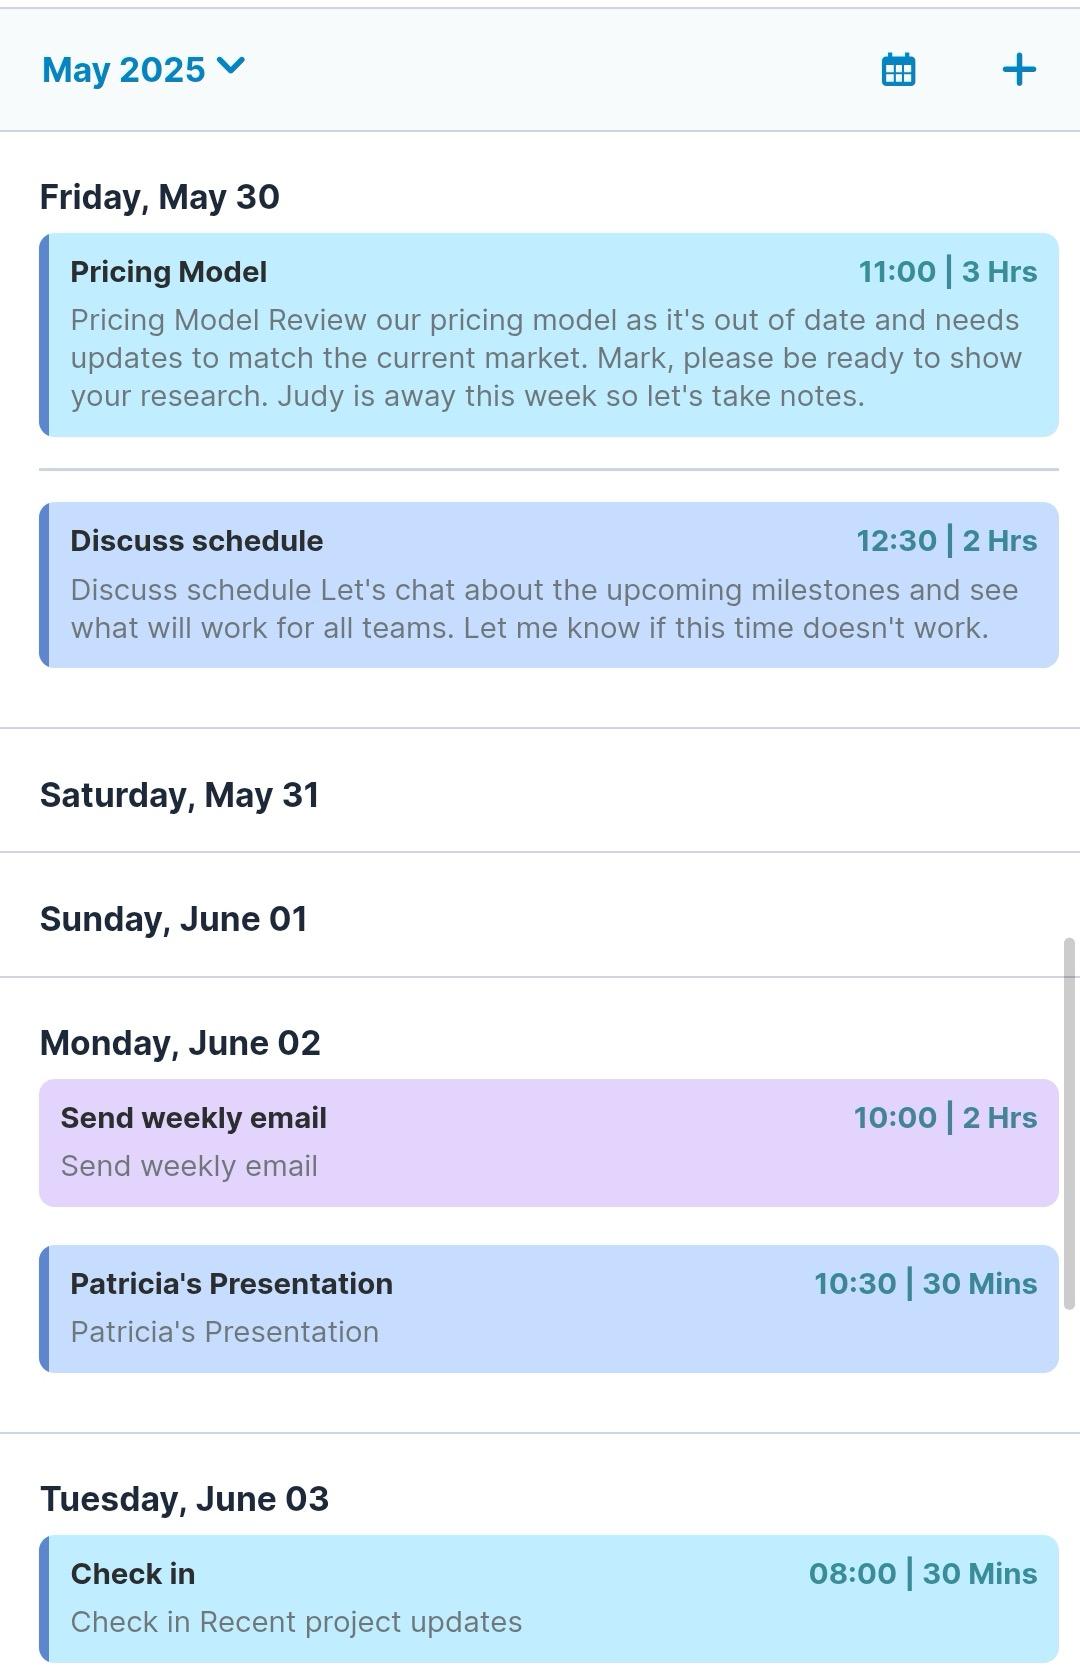Click the 10:30 | 30 Mins time label
The height and width of the screenshot is (1671, 1080).
[x=925, y=1284]
